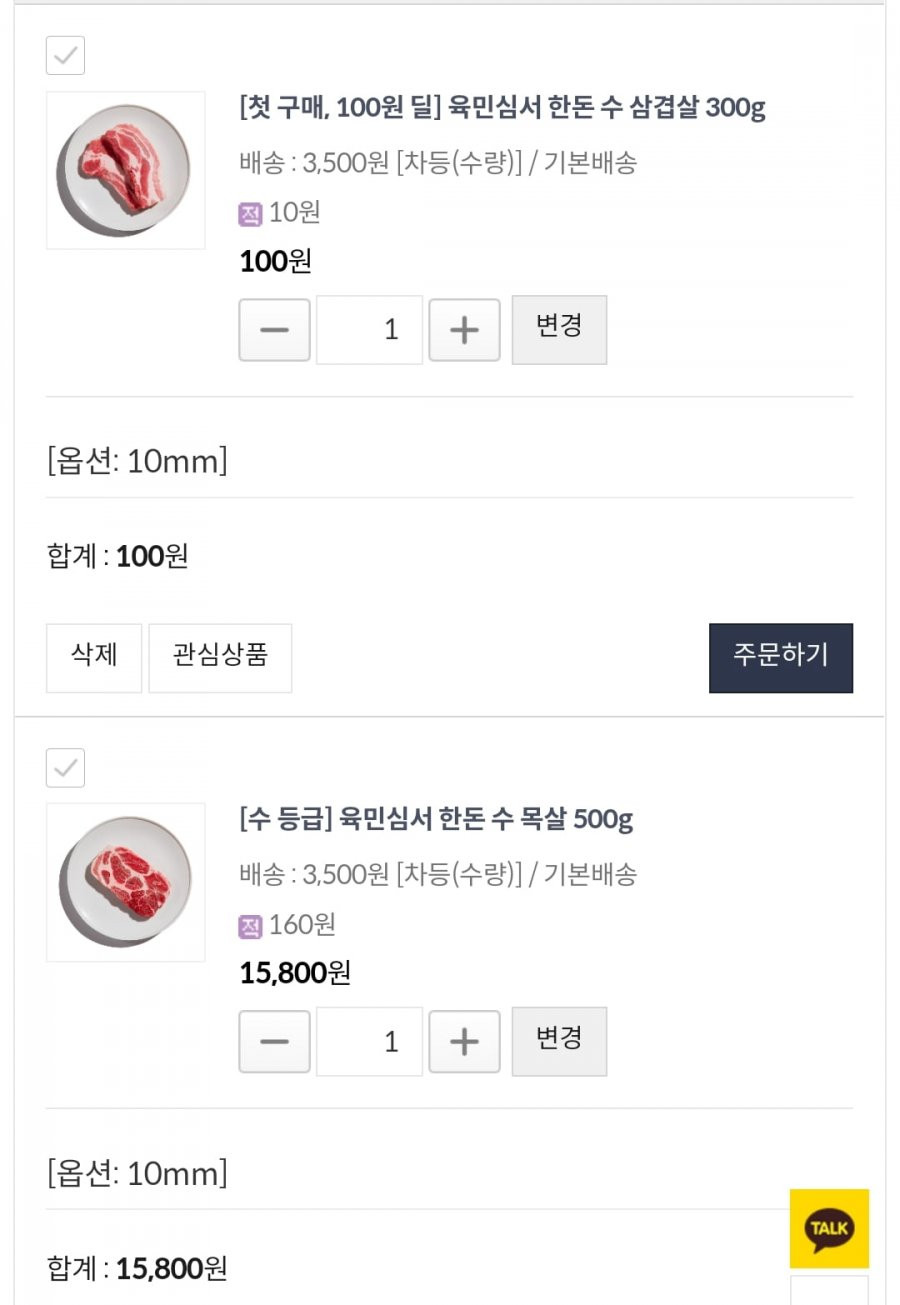This screenshot has height=1305, width=900.
Task: Increase moksal 500g quantity with plus
Action: click(464, 1041)
